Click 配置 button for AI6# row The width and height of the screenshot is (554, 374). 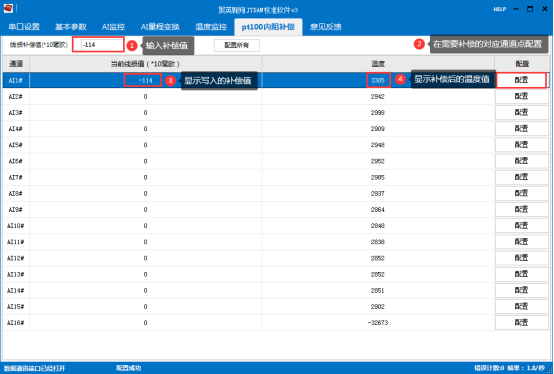tap(521, 161)
